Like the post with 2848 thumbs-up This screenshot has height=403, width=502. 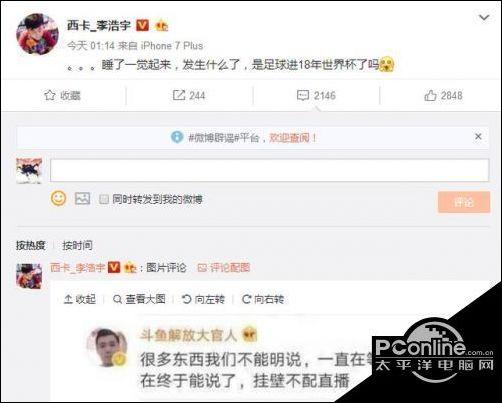tap(443, 96)
